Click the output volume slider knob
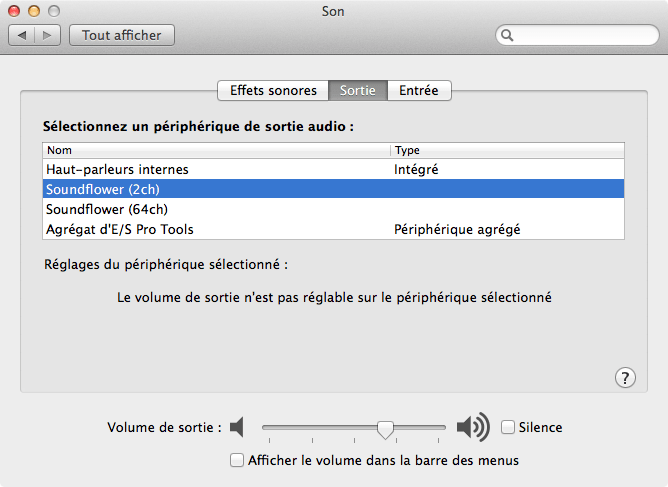Screen dimensions: 668x487 click(x=385, y=429)
